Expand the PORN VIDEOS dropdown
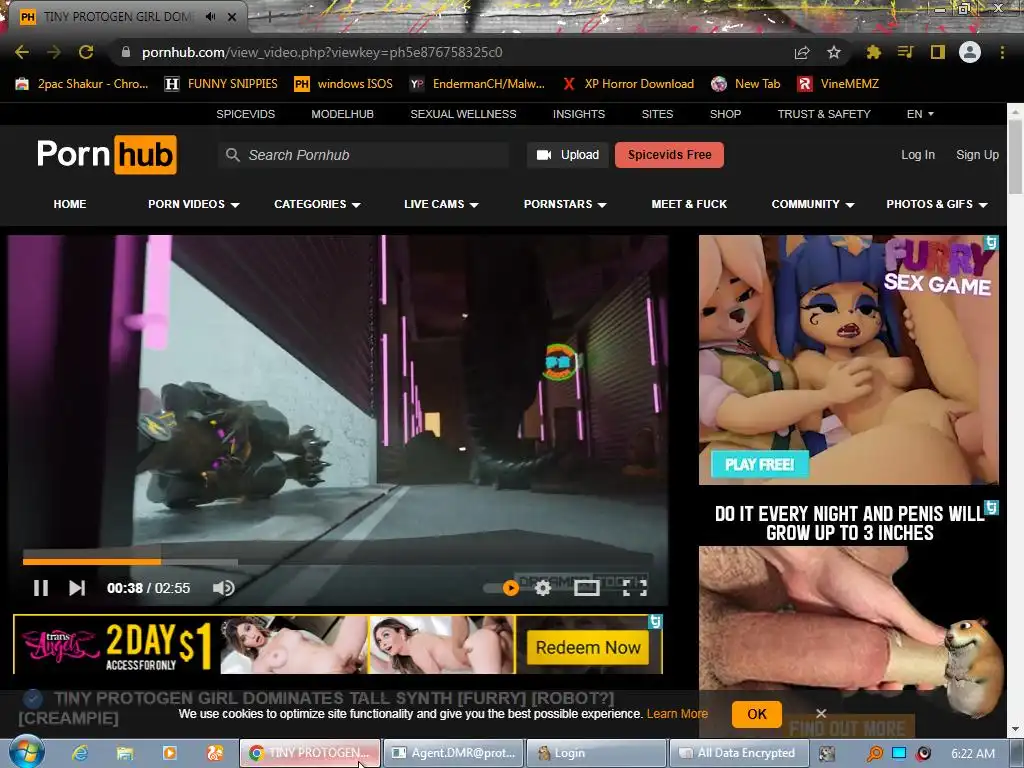 tap(193, 204)
